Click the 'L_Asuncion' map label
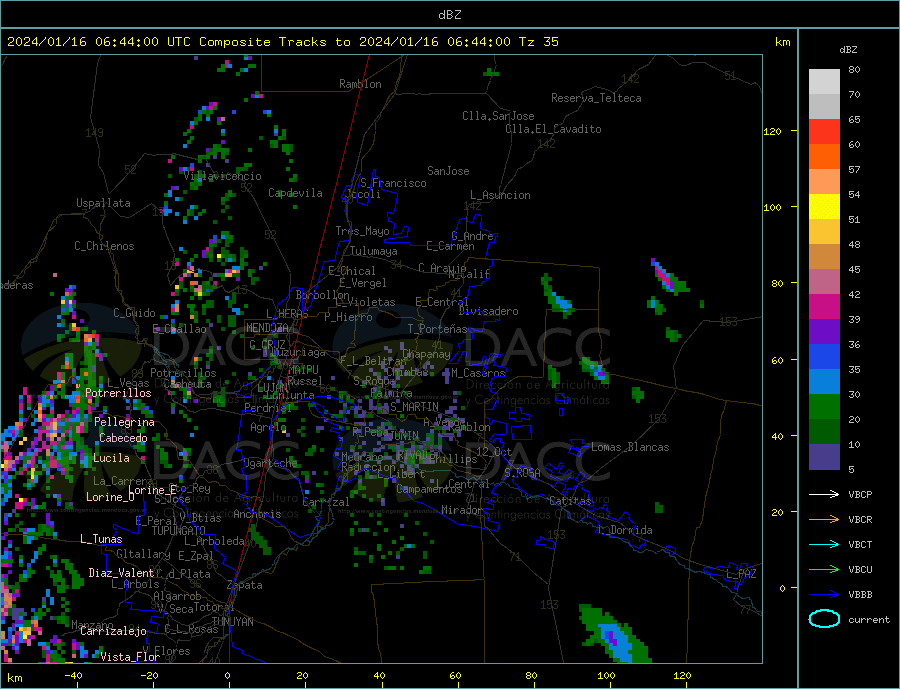Viewport: 900px width, 689px height. tap(500, 195)
